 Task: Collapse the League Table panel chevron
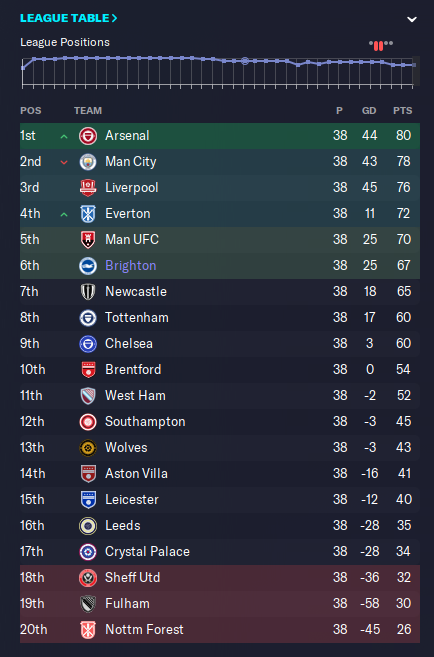coord(412,19)
